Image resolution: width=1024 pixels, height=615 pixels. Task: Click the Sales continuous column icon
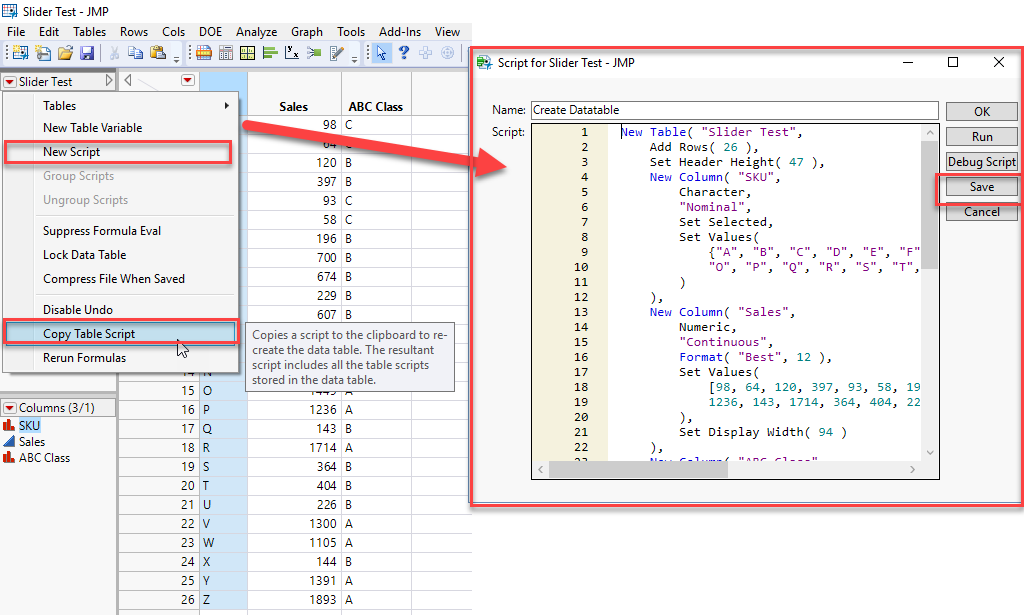coord(10,441)
